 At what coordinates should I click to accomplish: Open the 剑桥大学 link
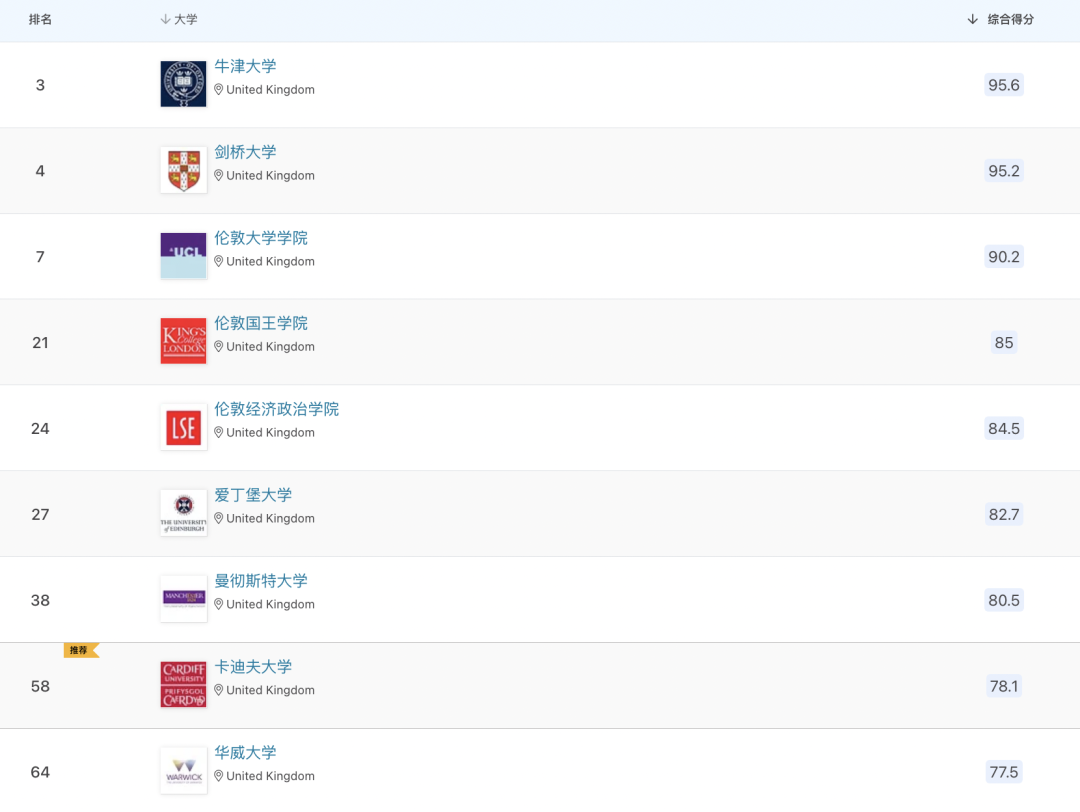coord(245,152)
